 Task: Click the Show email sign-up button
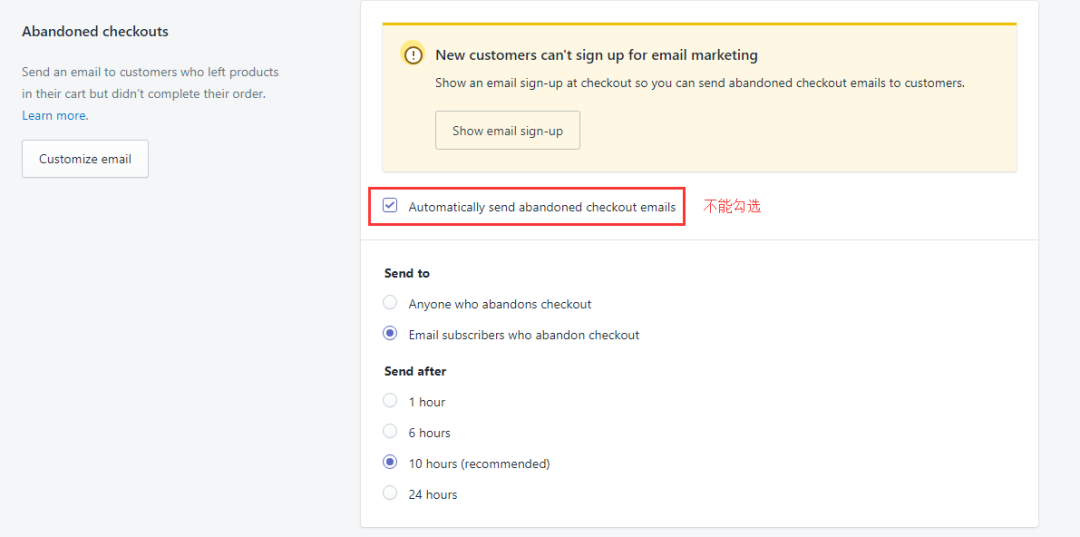tap(508, 130)
